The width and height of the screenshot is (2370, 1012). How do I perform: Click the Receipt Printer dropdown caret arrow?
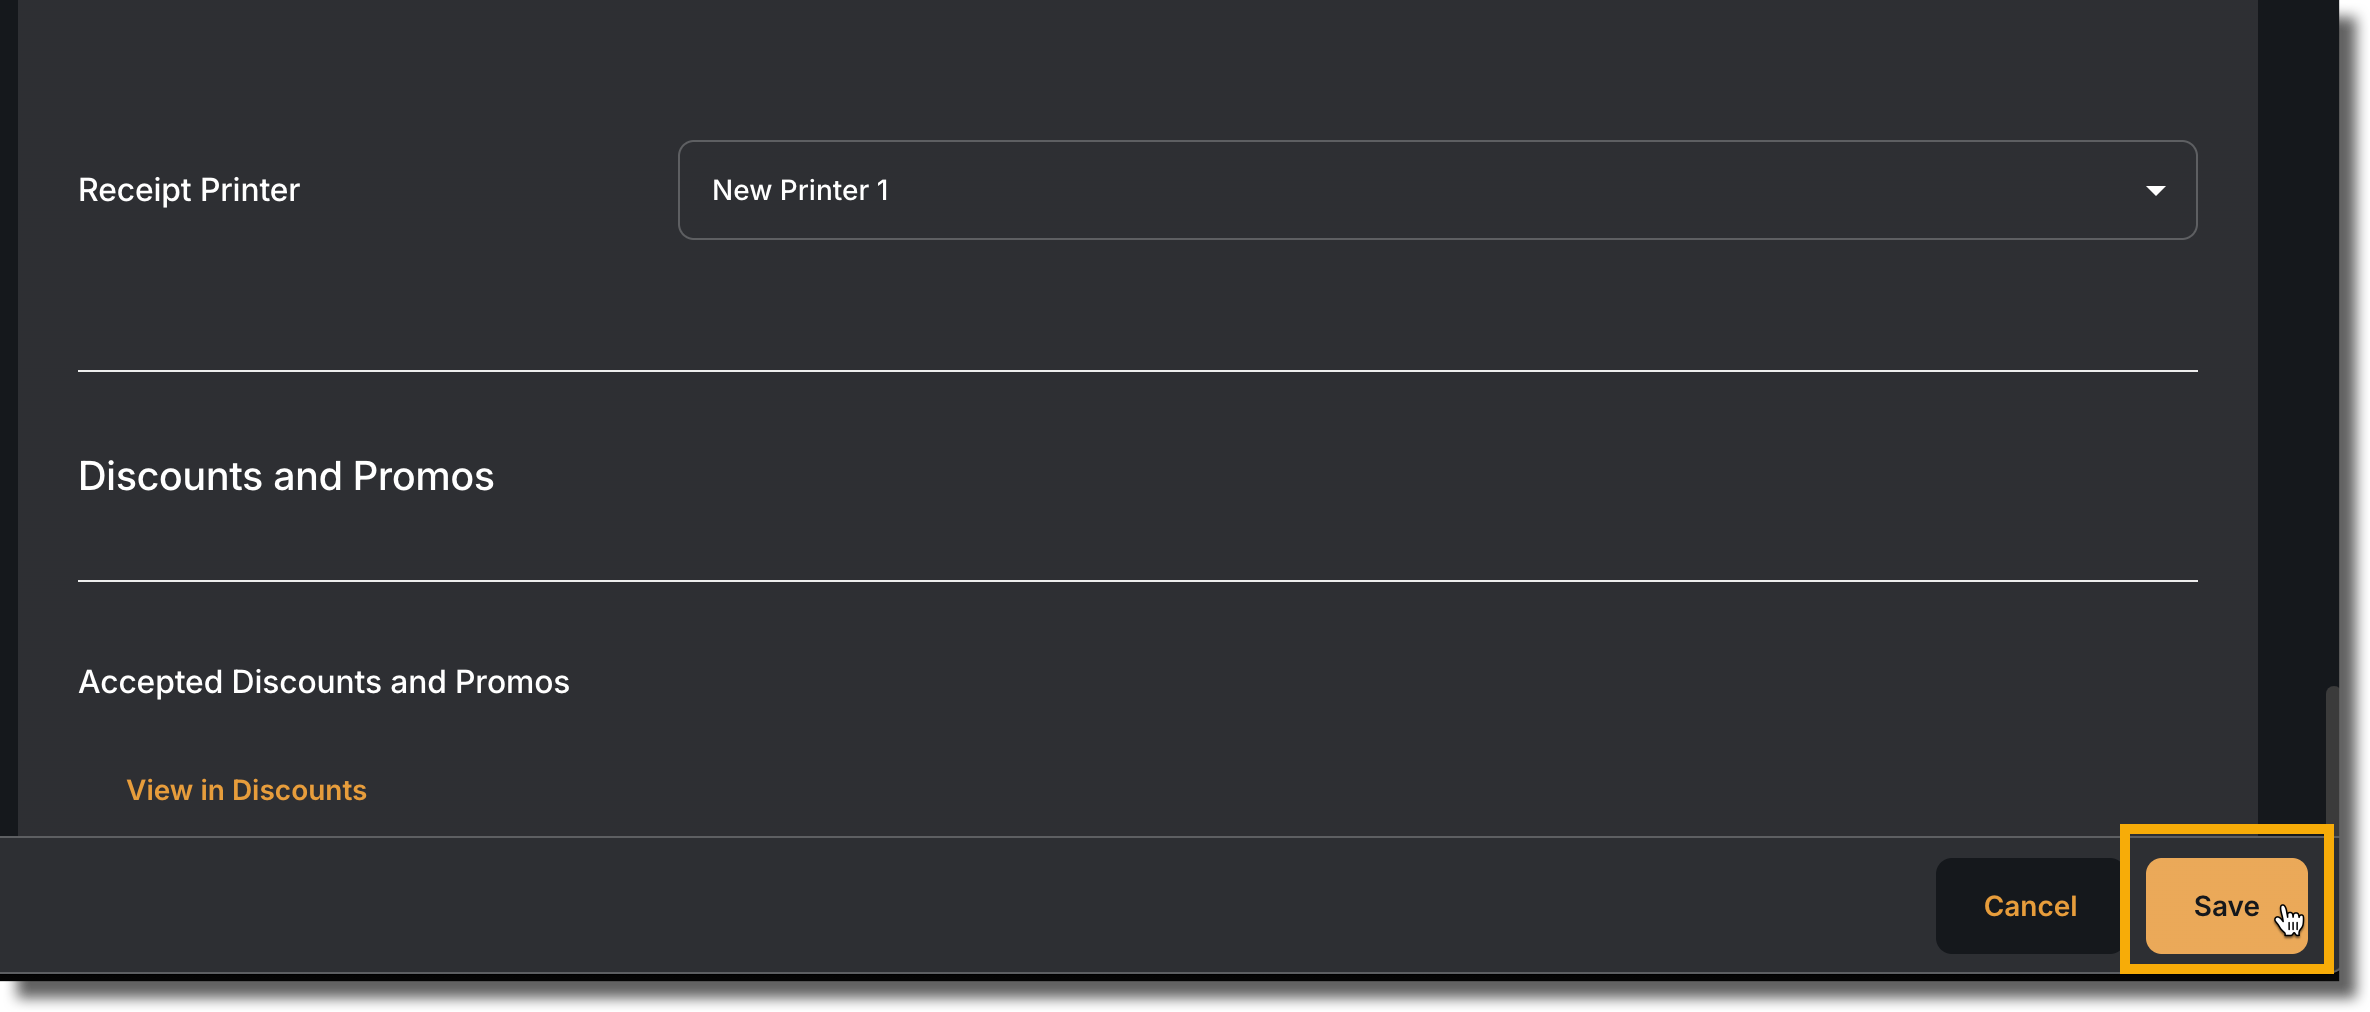coord(2155,190)
